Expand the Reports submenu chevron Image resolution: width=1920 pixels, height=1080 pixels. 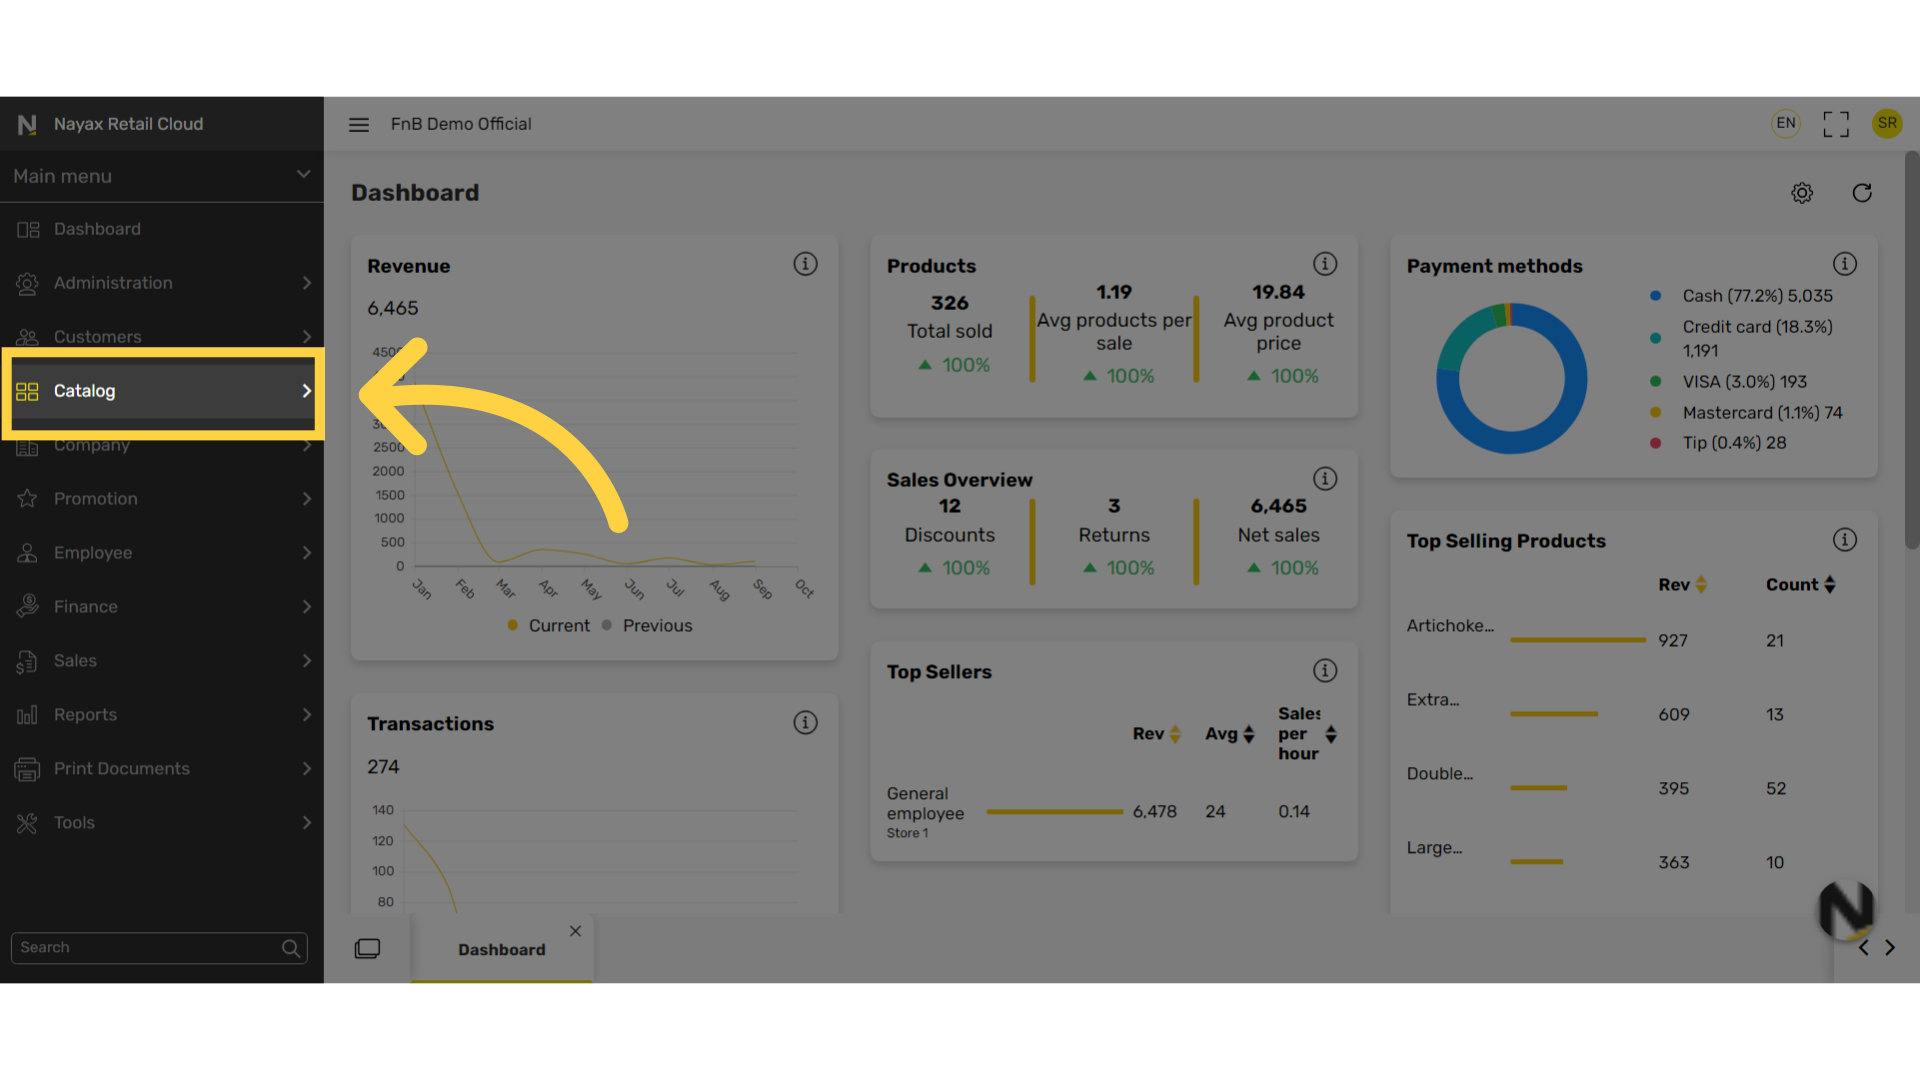[307, 715]
